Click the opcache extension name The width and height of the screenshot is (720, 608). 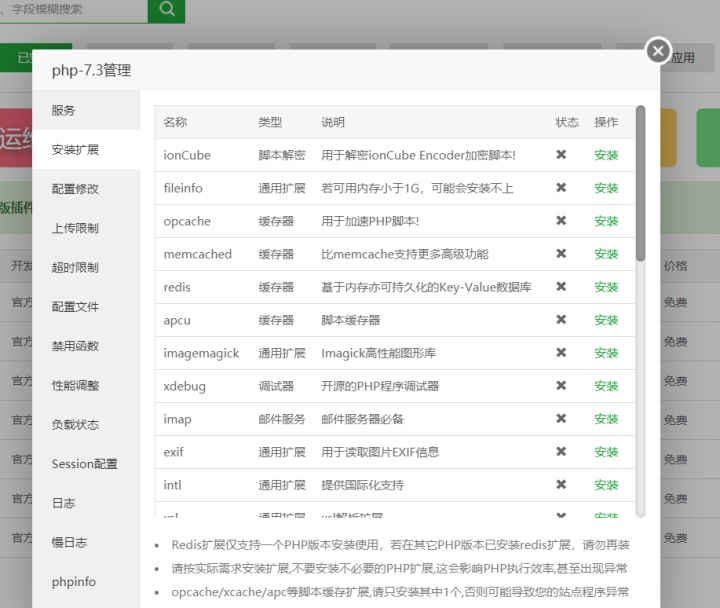tap(187, 222)
